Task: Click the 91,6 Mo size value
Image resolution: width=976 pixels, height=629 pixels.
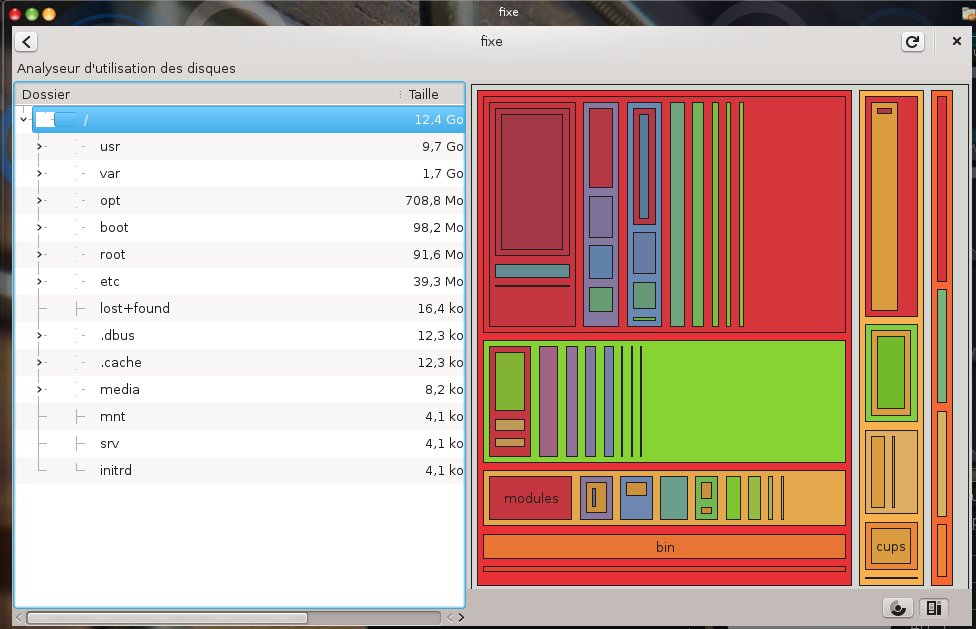Action: tap(438, 254)
